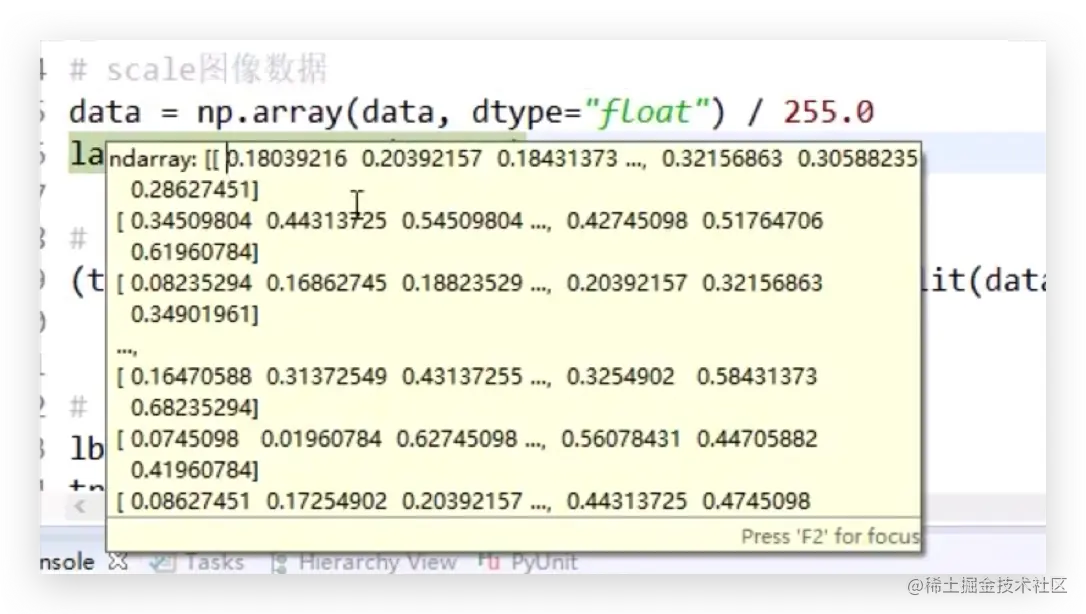Click value 0.4745098 in tooltip
The image size is (1086, 614).
(x=756, y=501)
